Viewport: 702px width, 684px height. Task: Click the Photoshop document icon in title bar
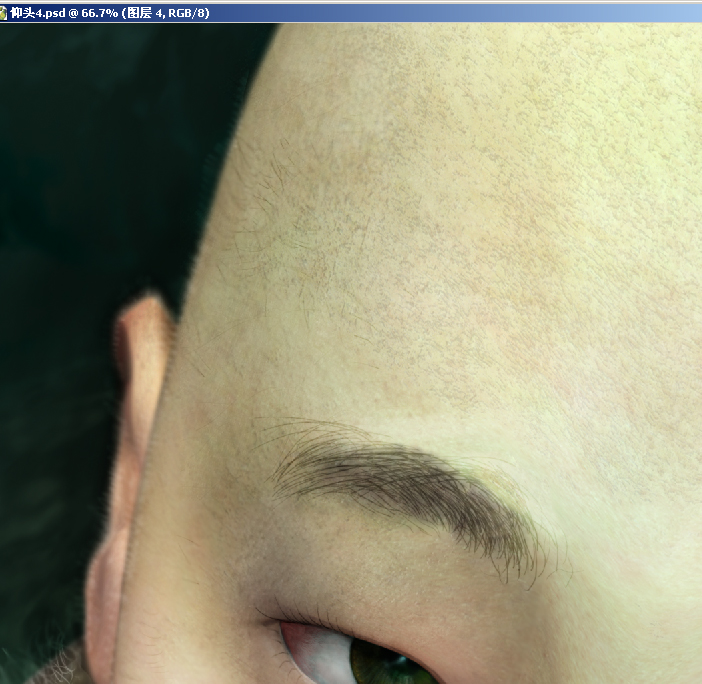[x=4, y=11]
